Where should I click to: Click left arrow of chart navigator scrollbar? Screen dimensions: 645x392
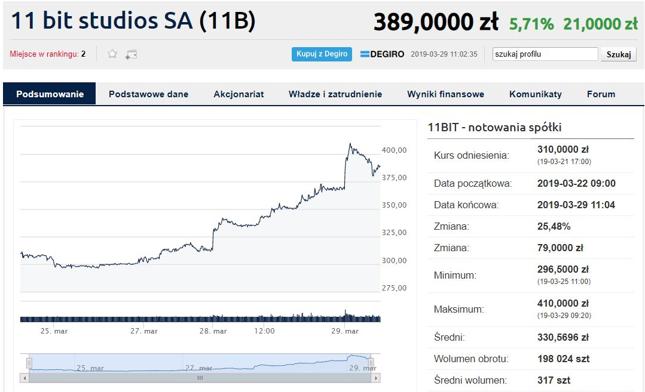click(25, 378)
